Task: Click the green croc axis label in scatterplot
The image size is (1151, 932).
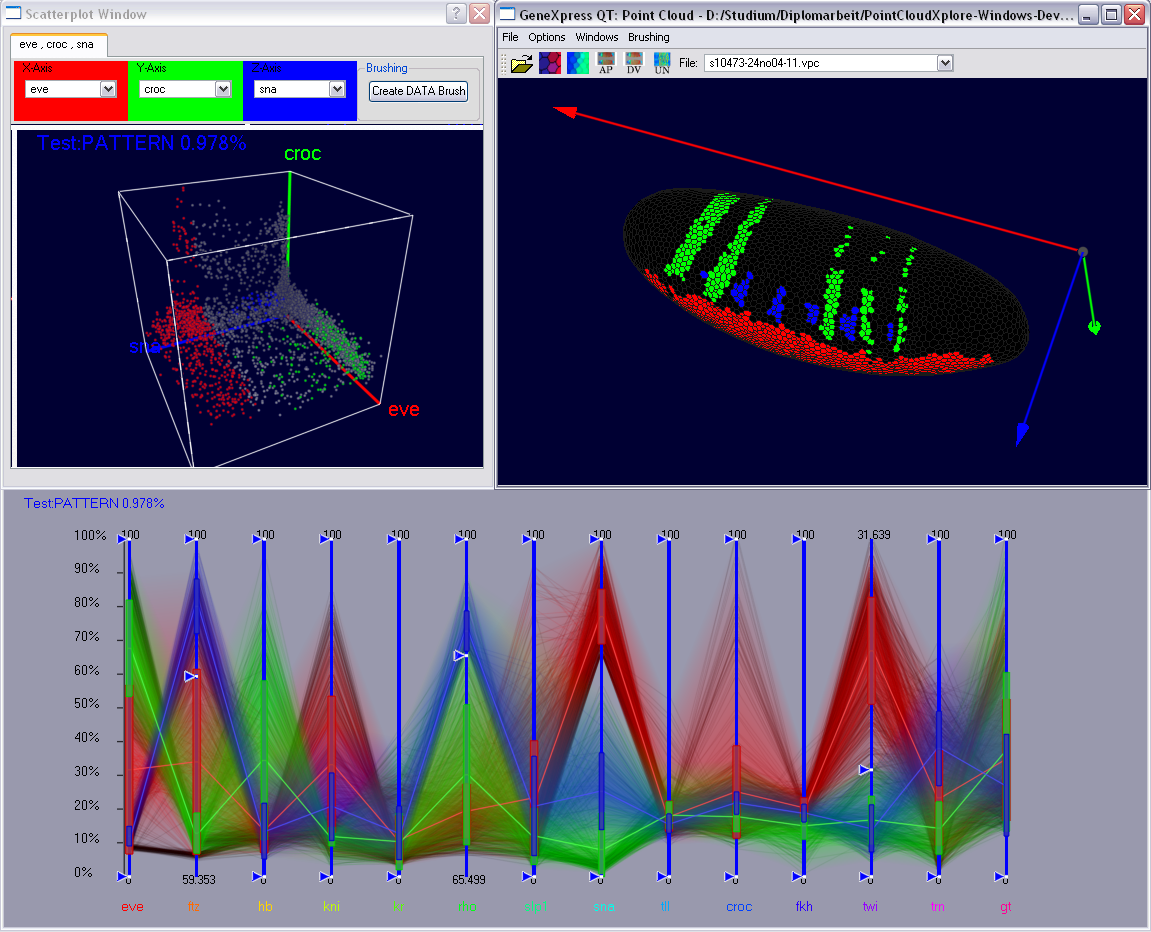Action: coord(302,153)
